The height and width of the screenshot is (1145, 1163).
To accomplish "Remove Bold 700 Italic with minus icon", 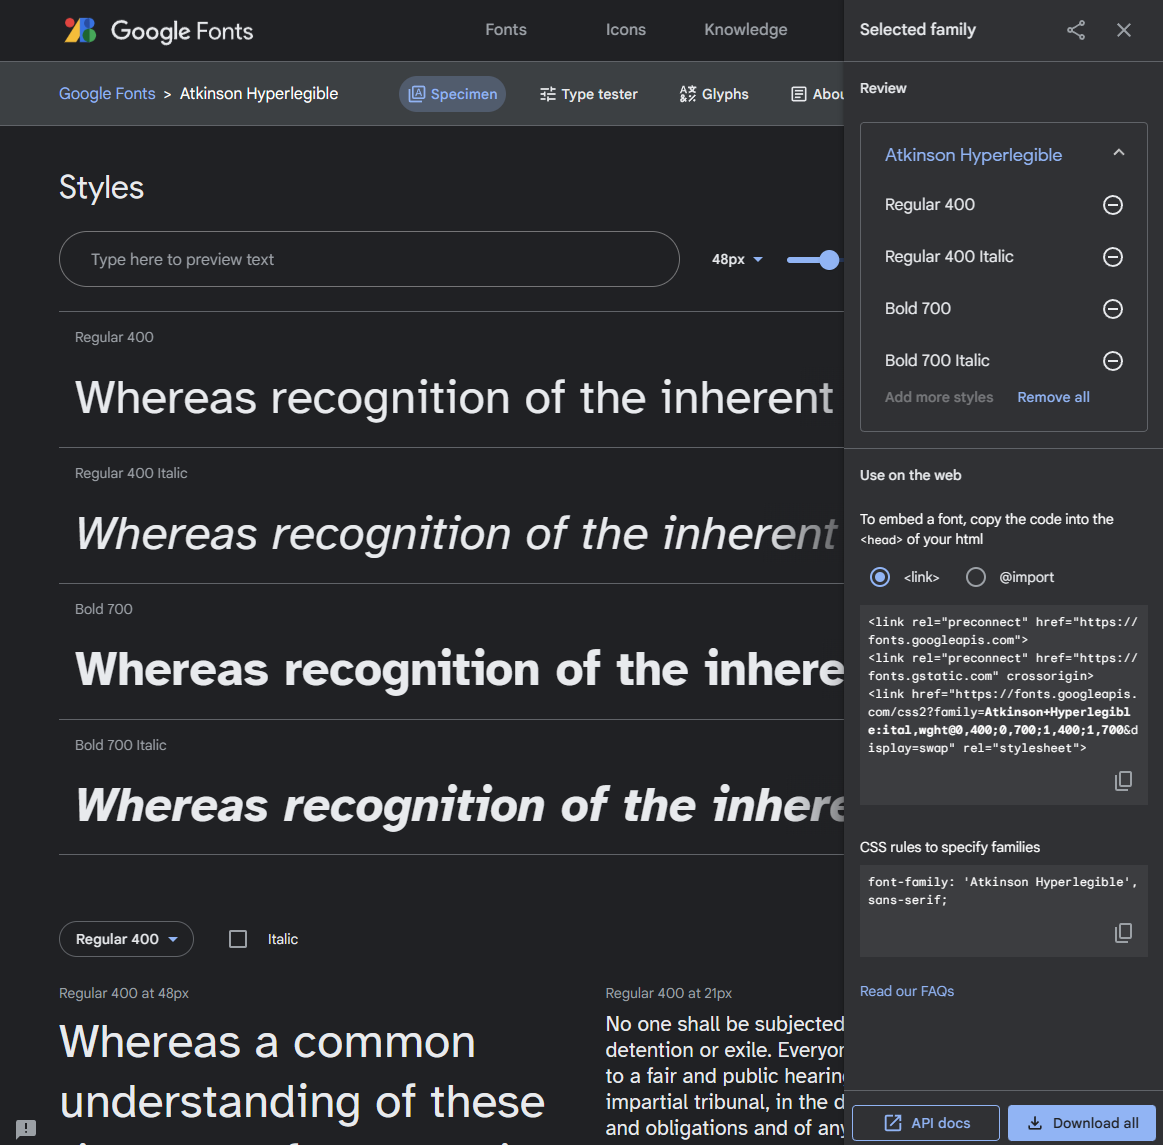I will [1113, 360].
